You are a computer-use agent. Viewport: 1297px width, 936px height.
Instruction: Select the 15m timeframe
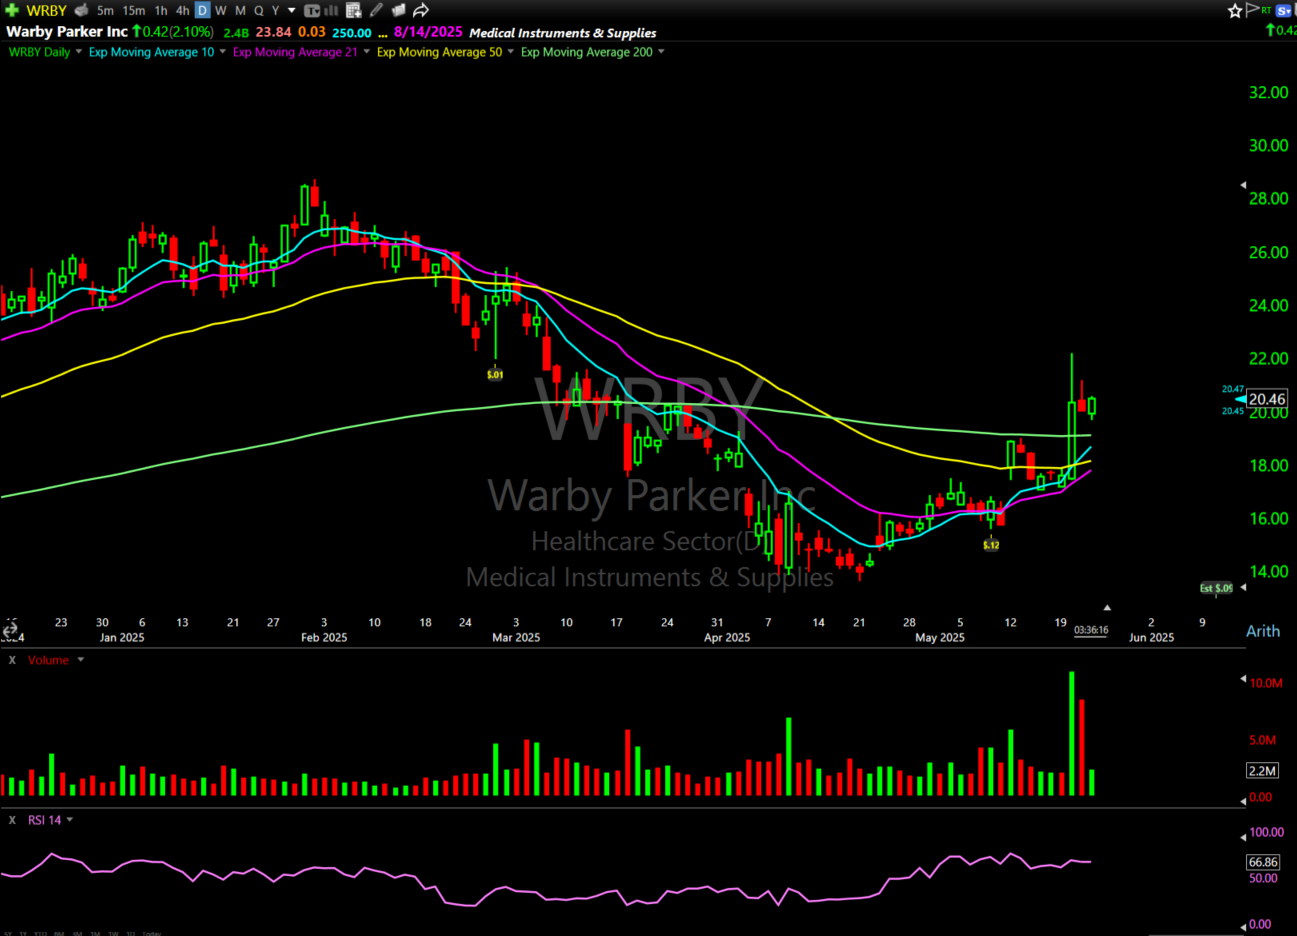pos(134,10)
